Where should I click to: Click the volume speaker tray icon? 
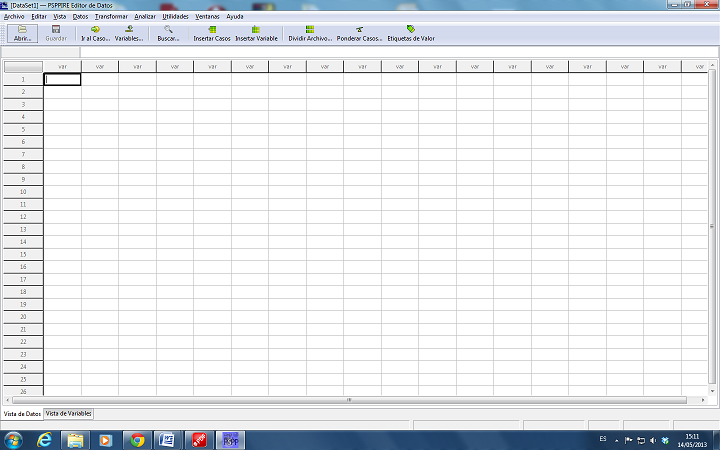coord(653,440)
